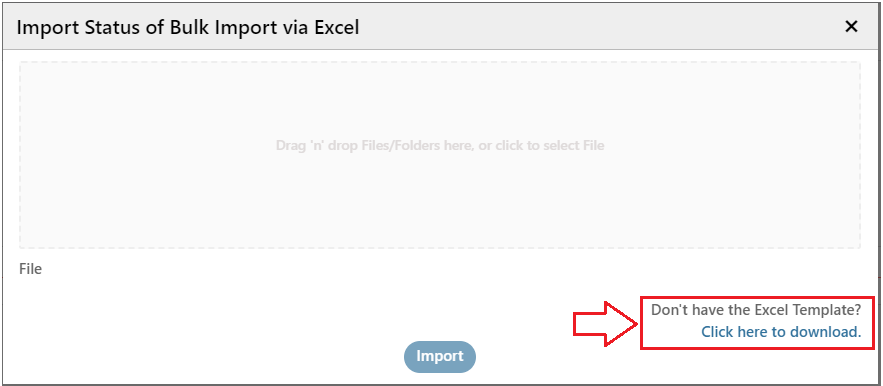Image resolution: width=883 pixels, height=386 pixels.
Task: Click the File label below drop zone
Action: 30,269
